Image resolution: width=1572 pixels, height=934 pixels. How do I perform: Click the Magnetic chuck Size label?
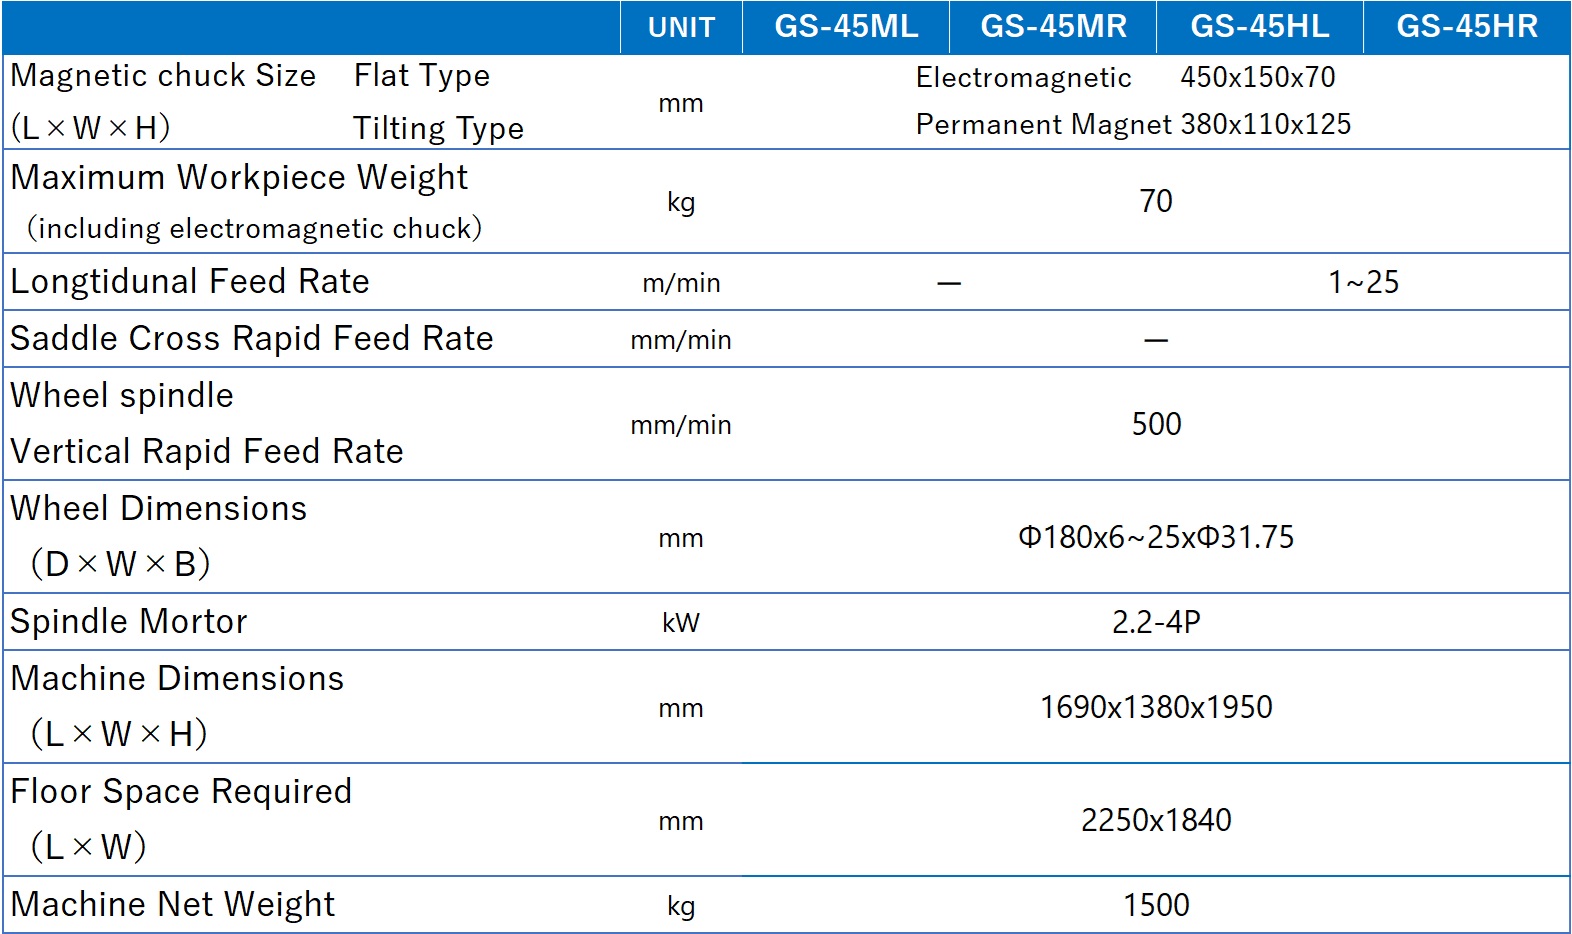(x=163, y=76)
